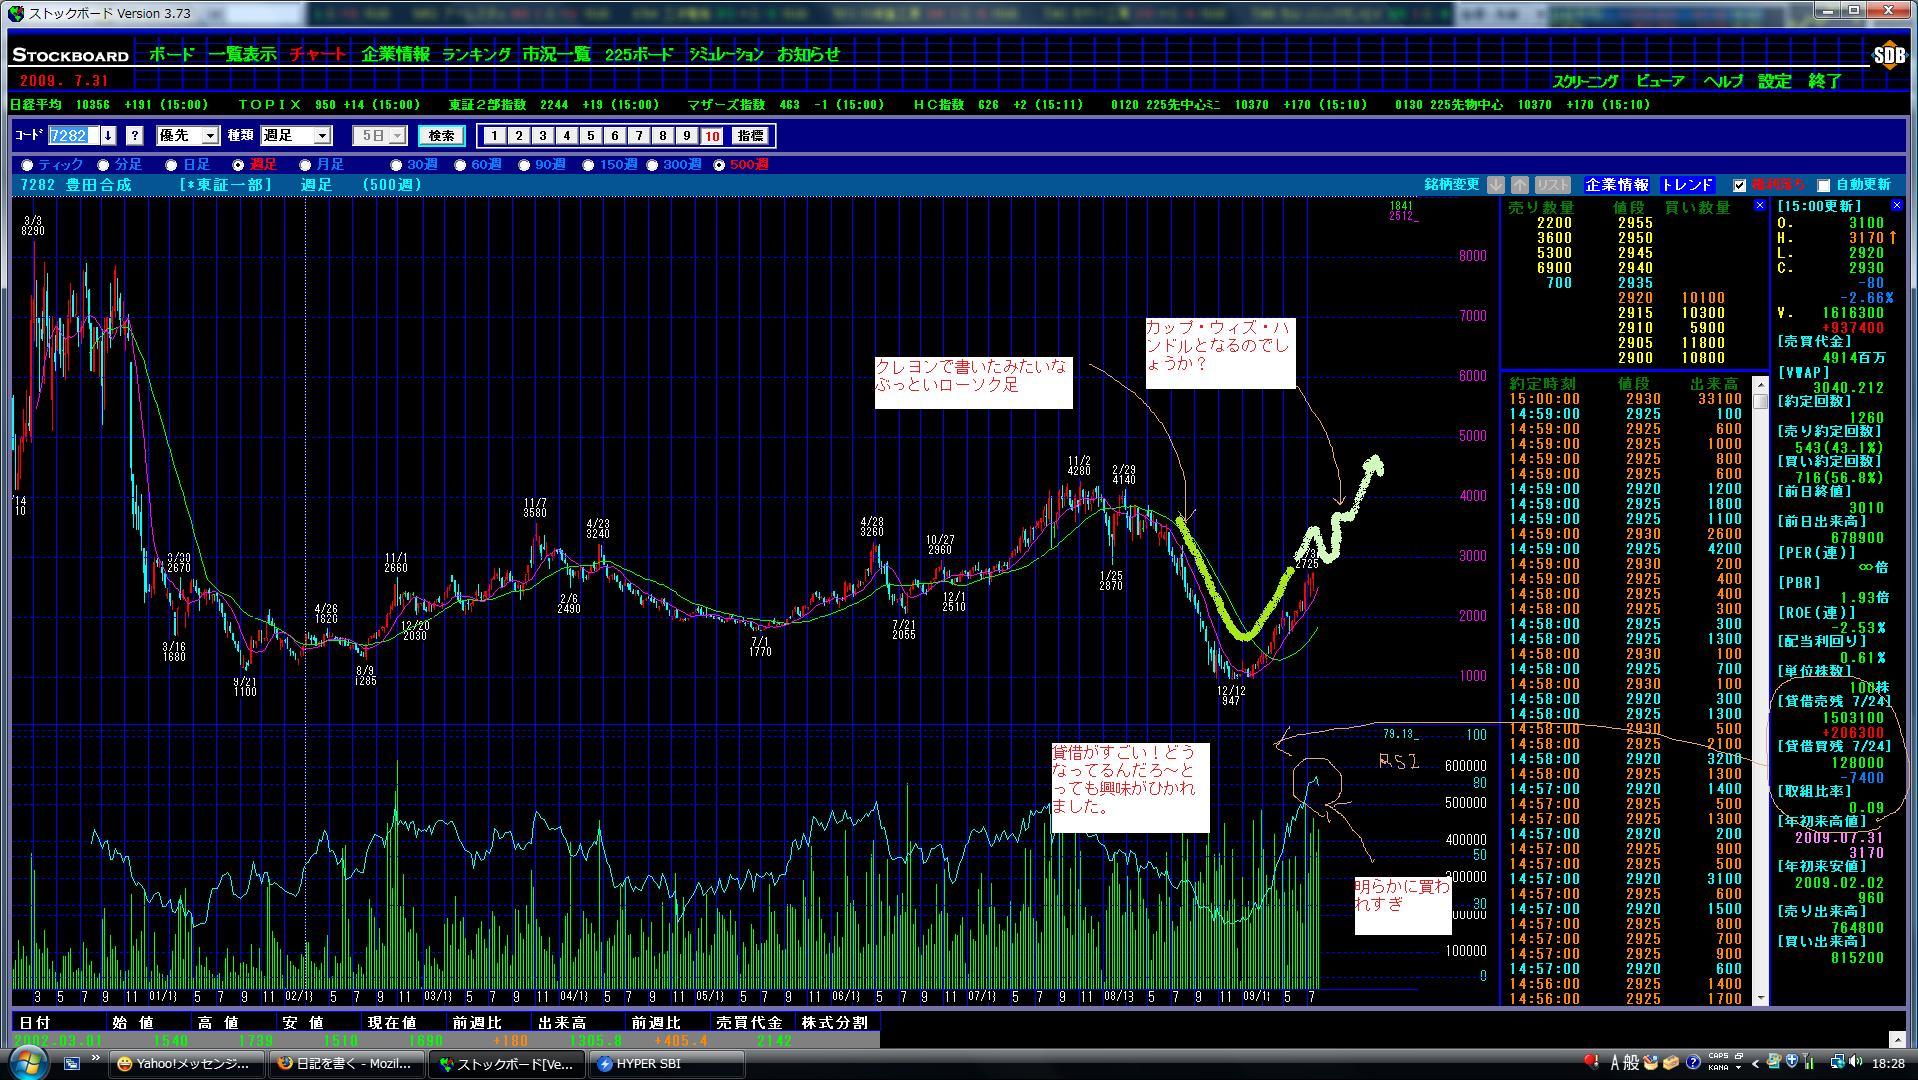Viewport: 1918px width, 1080px height.
Task: Click the SDB logo icon
Action: coord(1888,56)
